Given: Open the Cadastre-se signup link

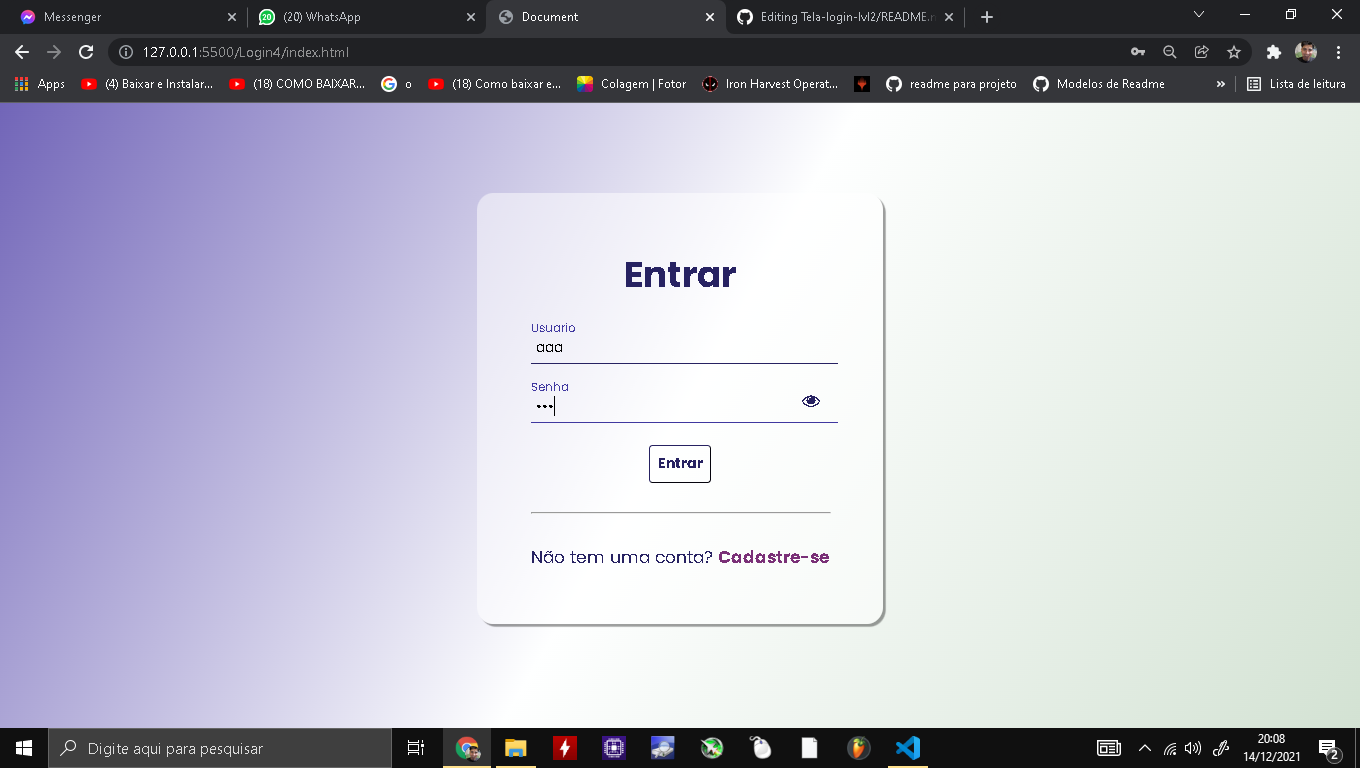Looking at the screenshot, I should coord(773,557).
